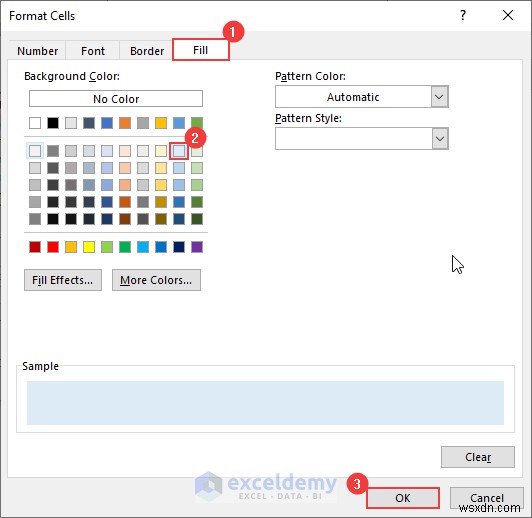Select the Fill tab
Image resolution: width=532 pixels, height=518 pixels.
(201, 50)
